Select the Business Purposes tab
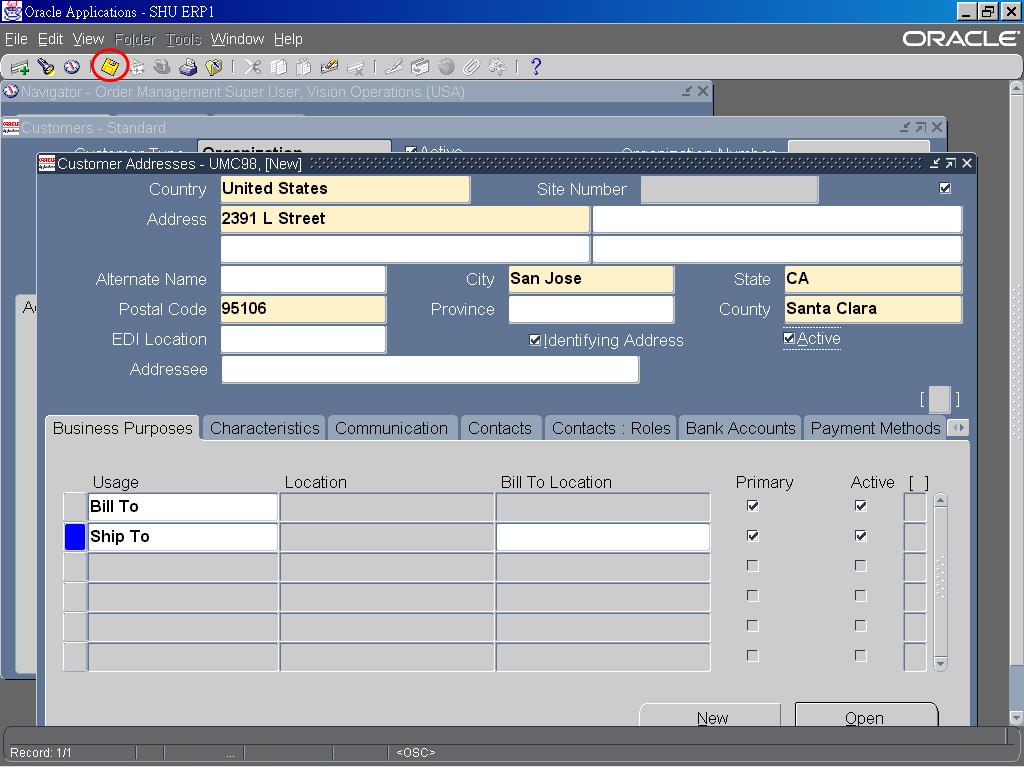 (x=123, y=428)
